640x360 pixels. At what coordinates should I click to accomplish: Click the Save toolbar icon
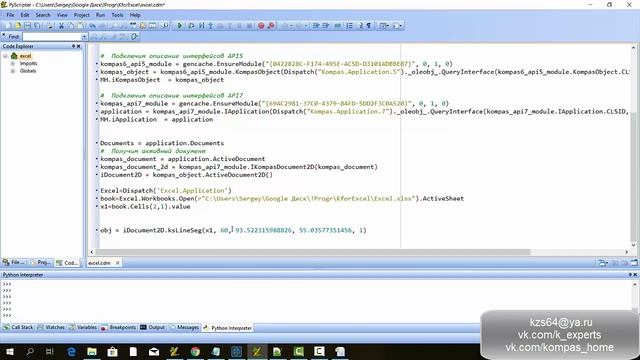tap(27, 26)
